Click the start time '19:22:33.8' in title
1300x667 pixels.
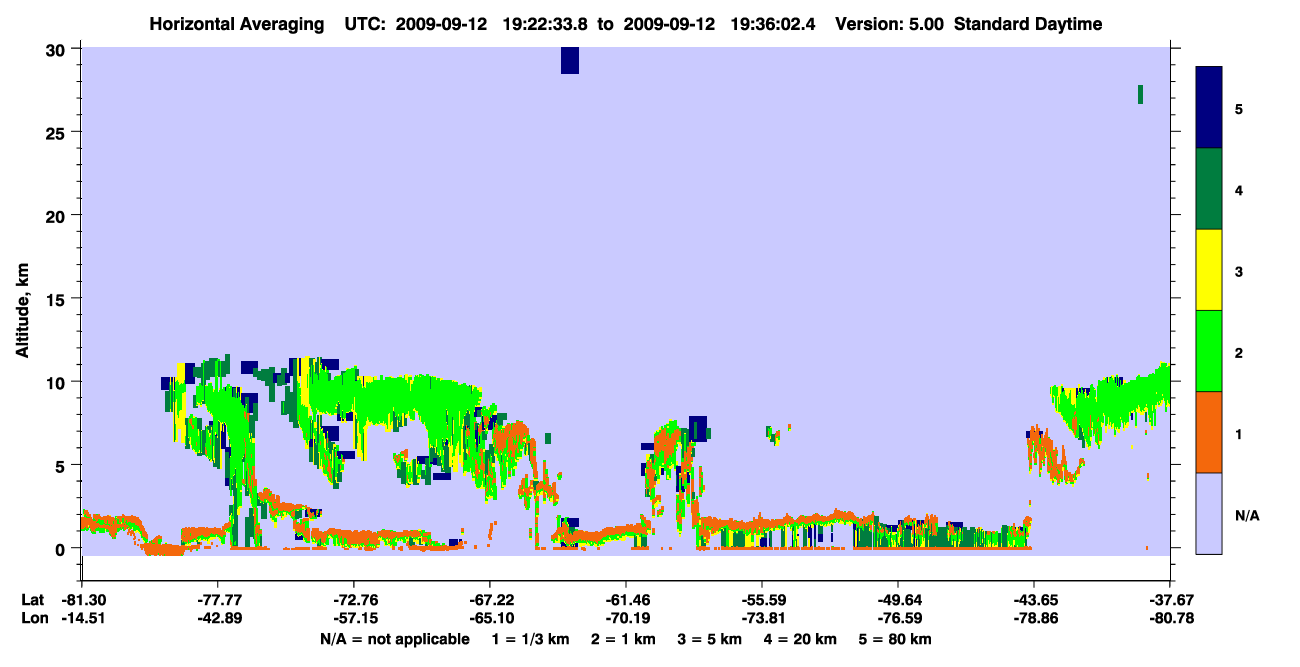pos(546,24)
